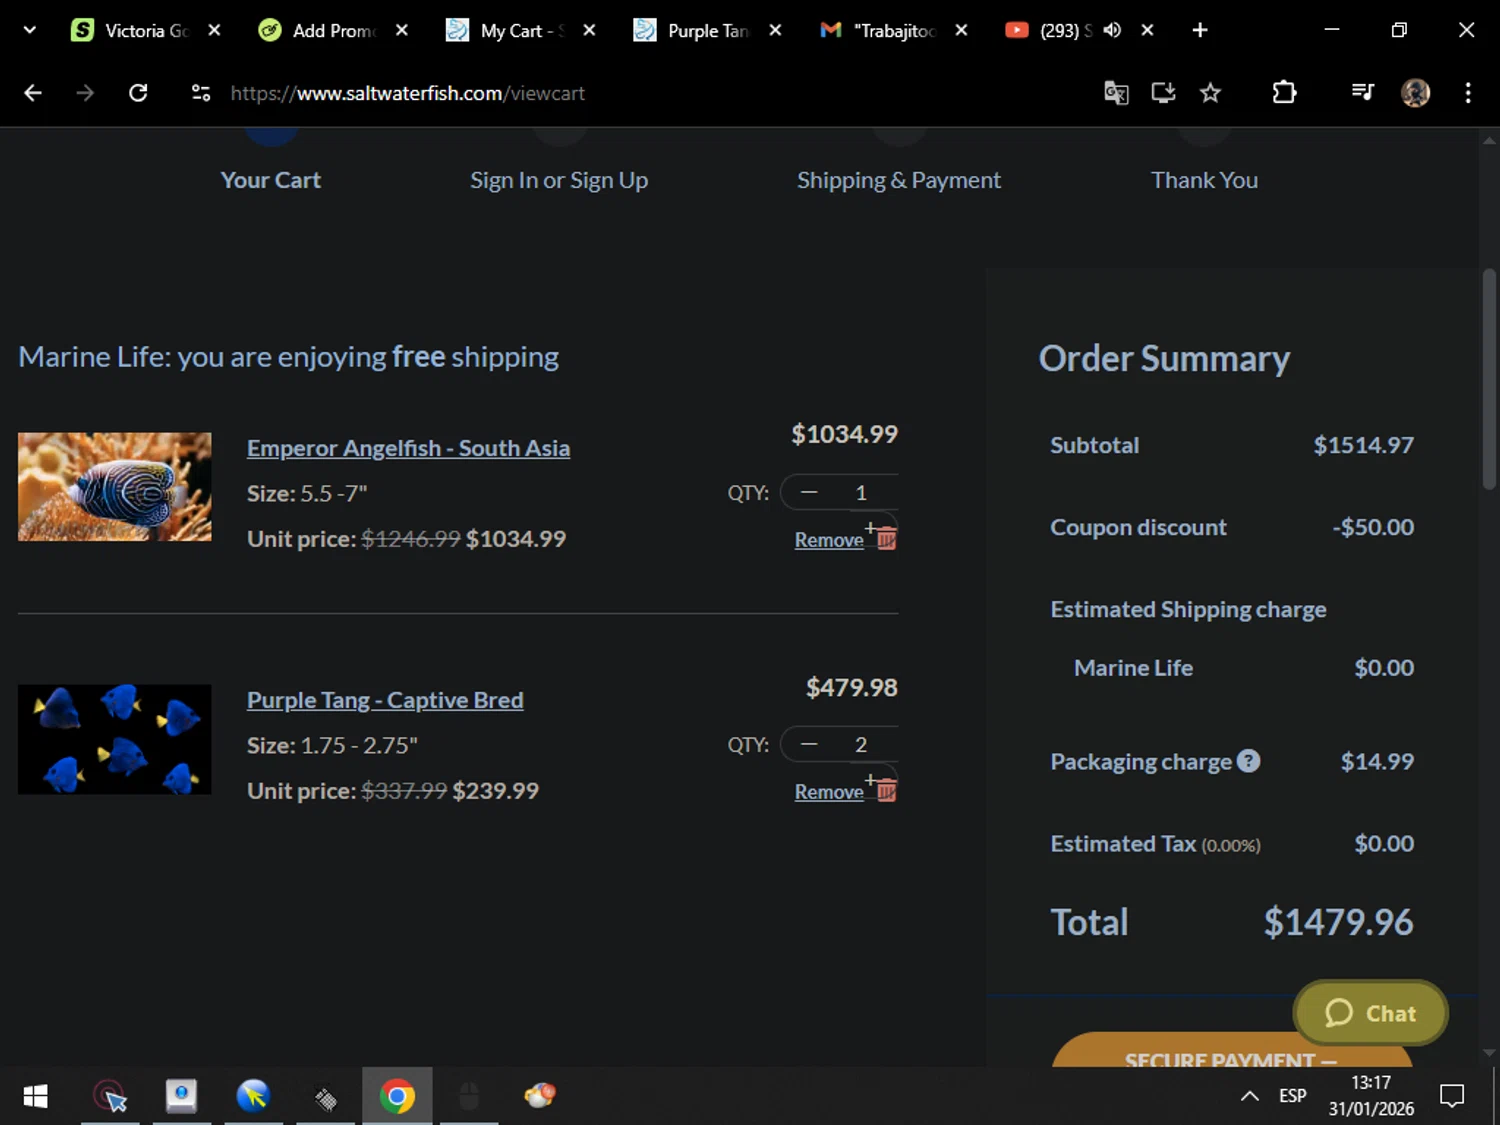Click the install app icon in address bar
Image resolution: width=1500 pixels, height=1125 pixels.
click(1163, 93)
